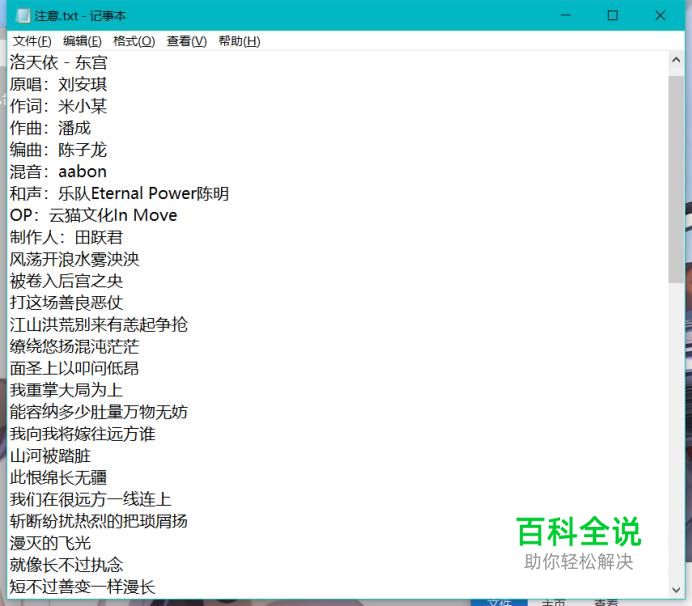Click the line 作词：米小某
This screenshot has width=692, height=606.
[x=58, y=106]
